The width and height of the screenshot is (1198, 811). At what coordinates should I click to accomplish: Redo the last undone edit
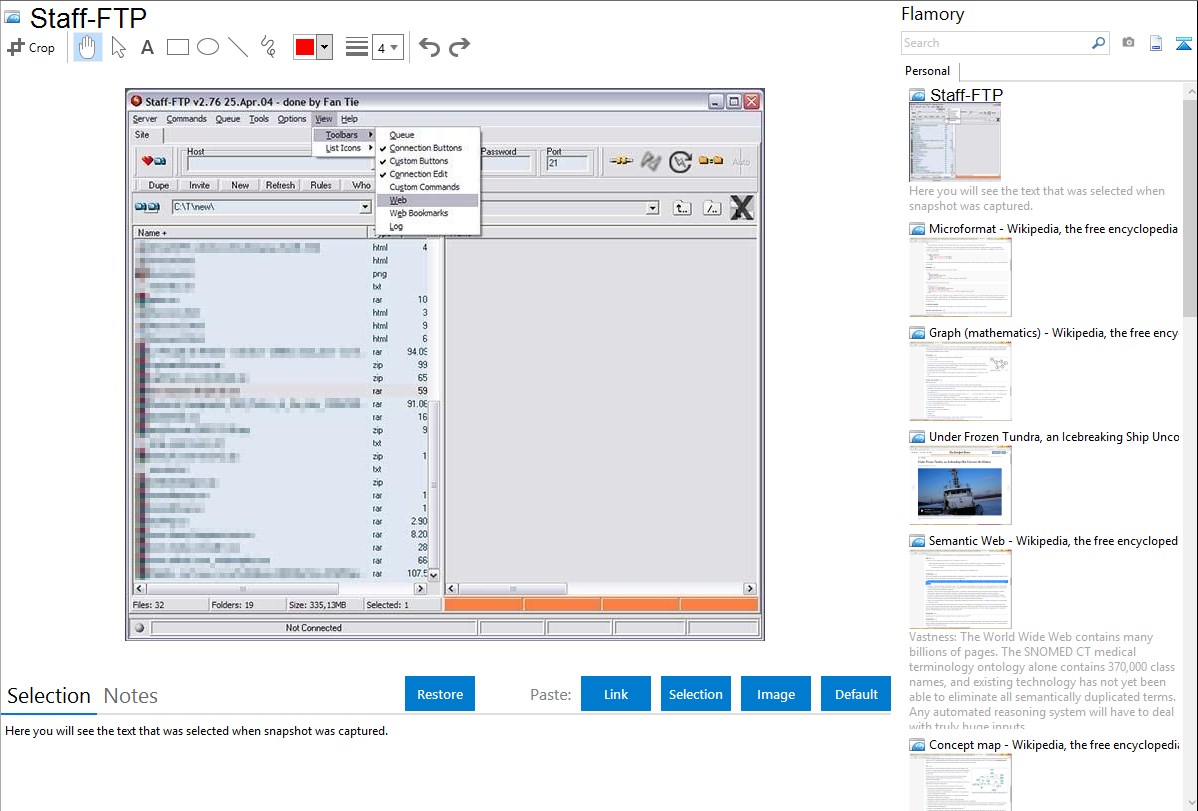point(459,47)
